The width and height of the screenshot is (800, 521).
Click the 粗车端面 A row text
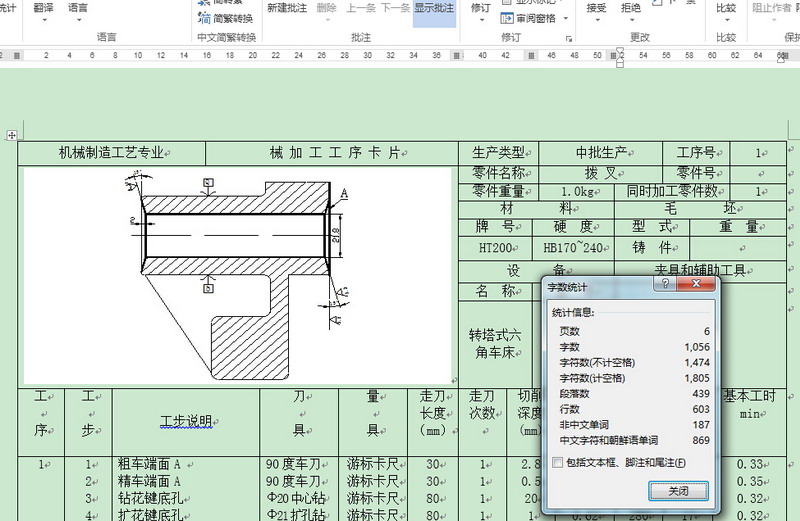pos(149,464)
